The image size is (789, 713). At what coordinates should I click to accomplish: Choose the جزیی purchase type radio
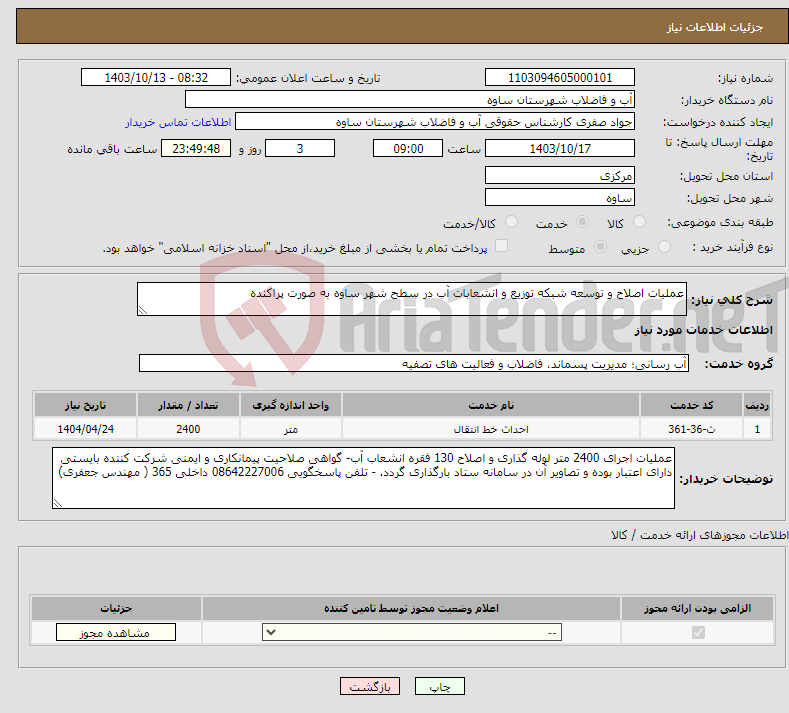pyautogui.click(x=664, y=247)
